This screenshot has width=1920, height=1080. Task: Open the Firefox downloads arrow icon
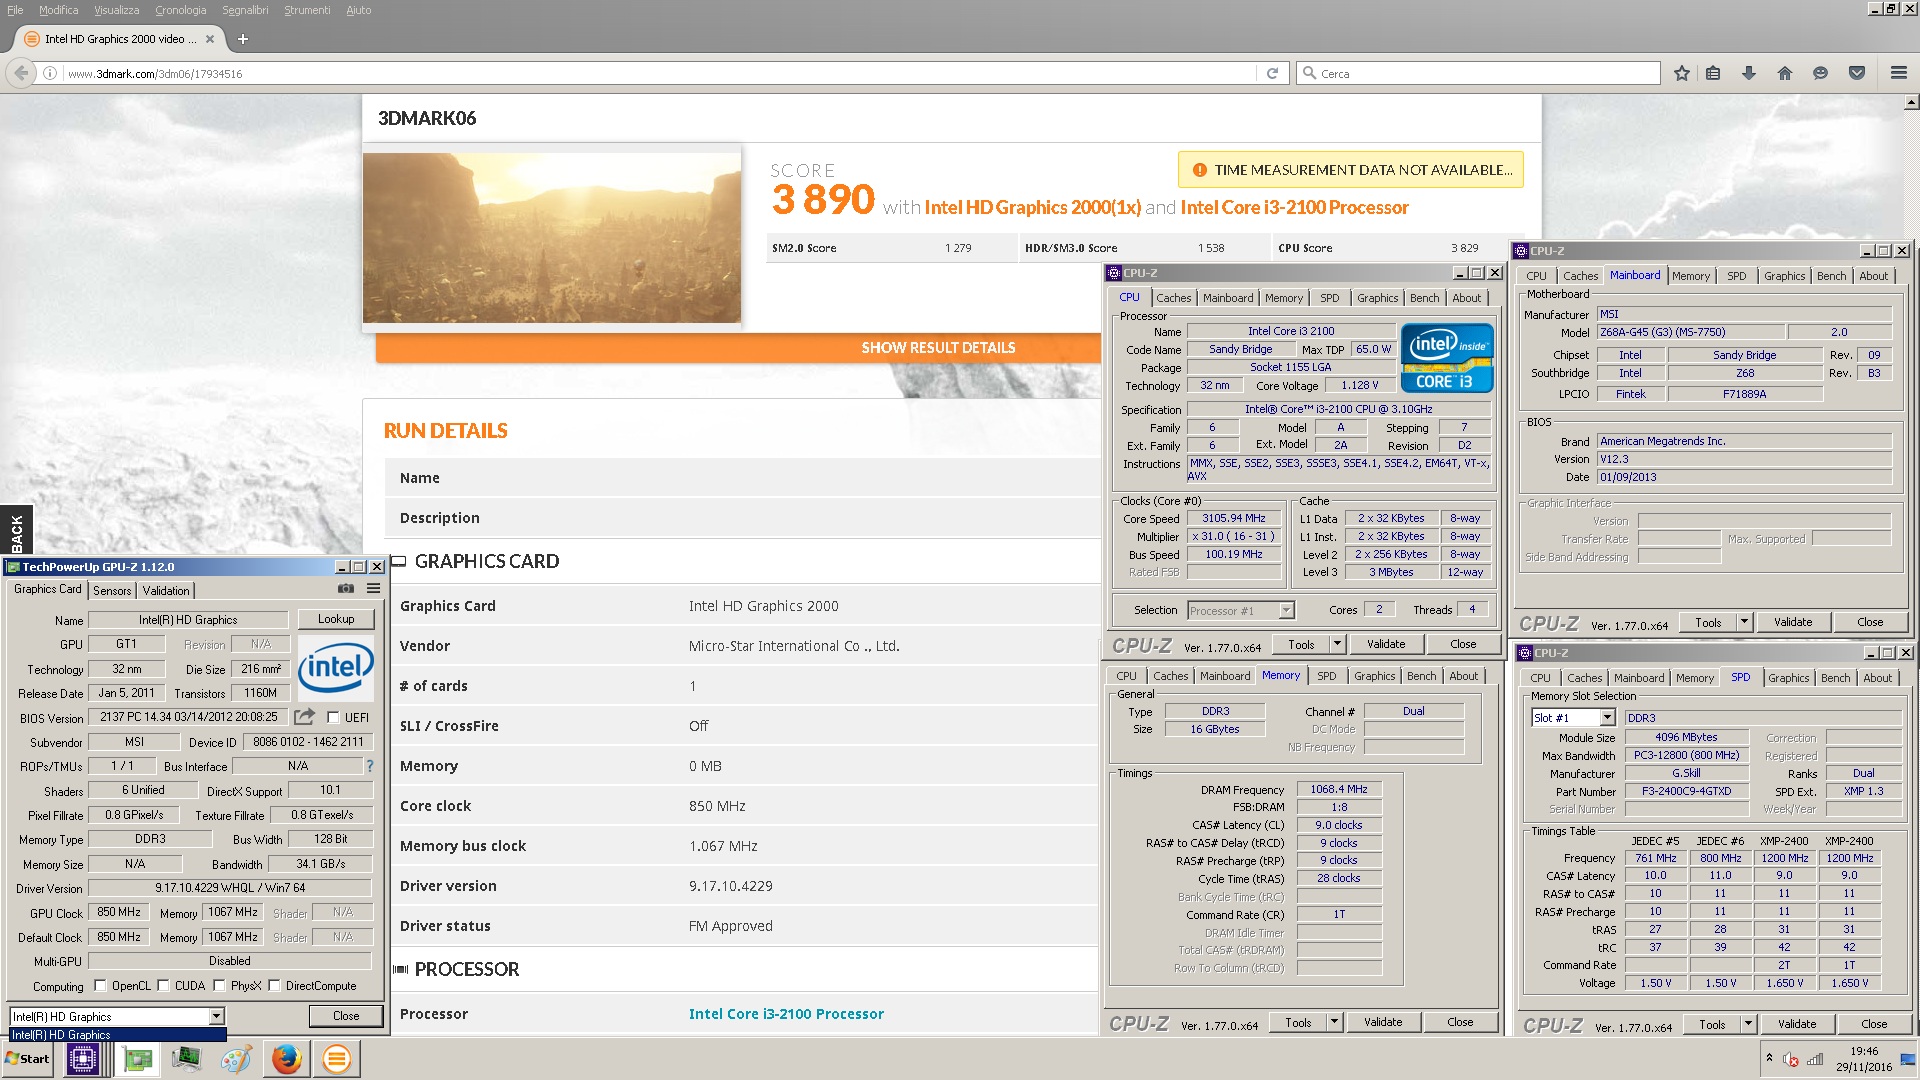[x=1748, y=73]
